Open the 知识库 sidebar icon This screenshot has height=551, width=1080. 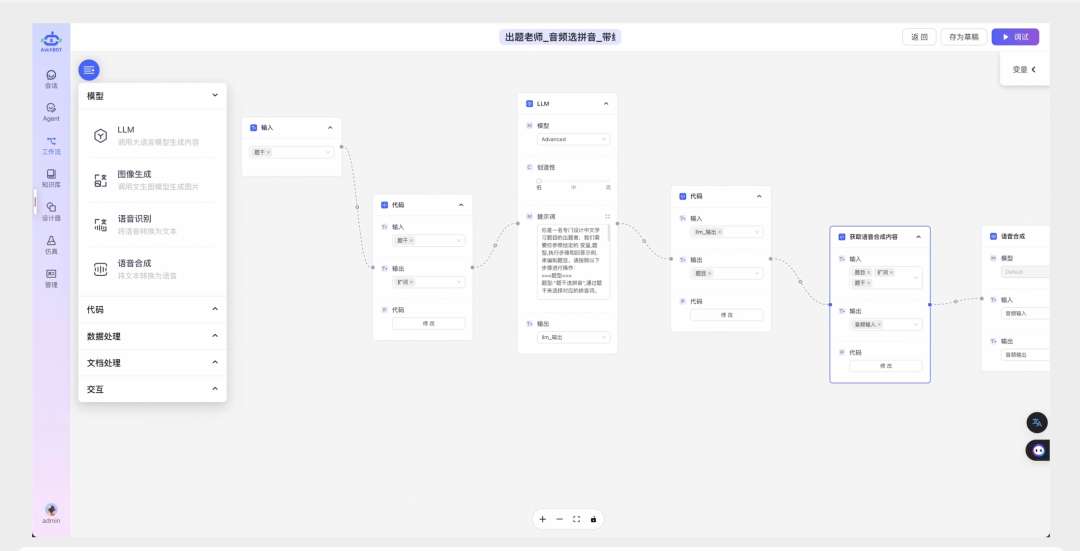(x=51, y=177)
